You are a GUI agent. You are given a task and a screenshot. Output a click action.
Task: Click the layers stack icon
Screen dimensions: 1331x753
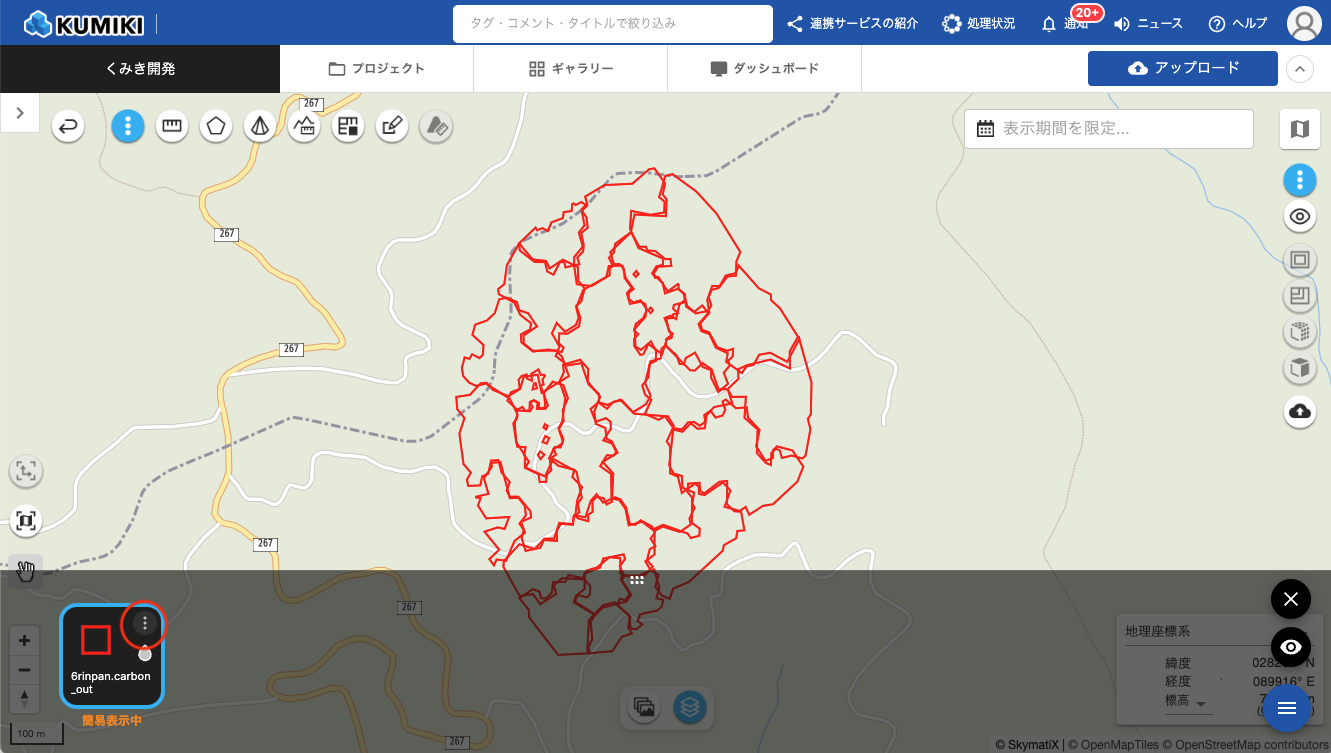(x=689, y=707)
